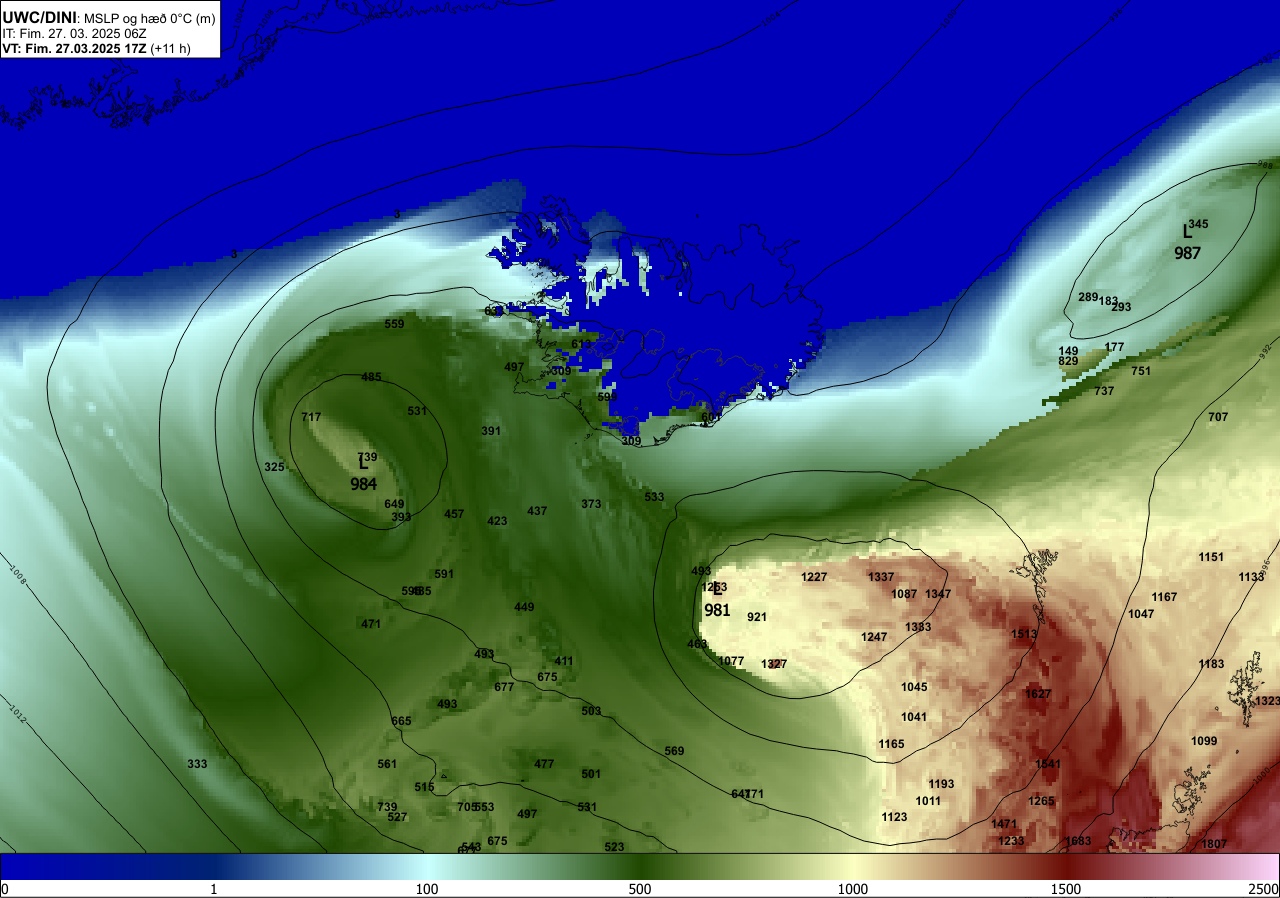Click the 423 height value

tap(497, 521)
